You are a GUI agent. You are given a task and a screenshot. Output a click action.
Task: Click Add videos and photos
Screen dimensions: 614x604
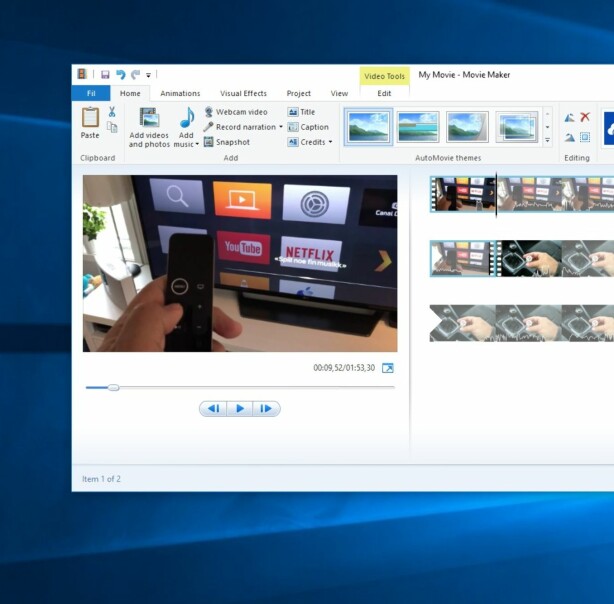click(149, 128)
